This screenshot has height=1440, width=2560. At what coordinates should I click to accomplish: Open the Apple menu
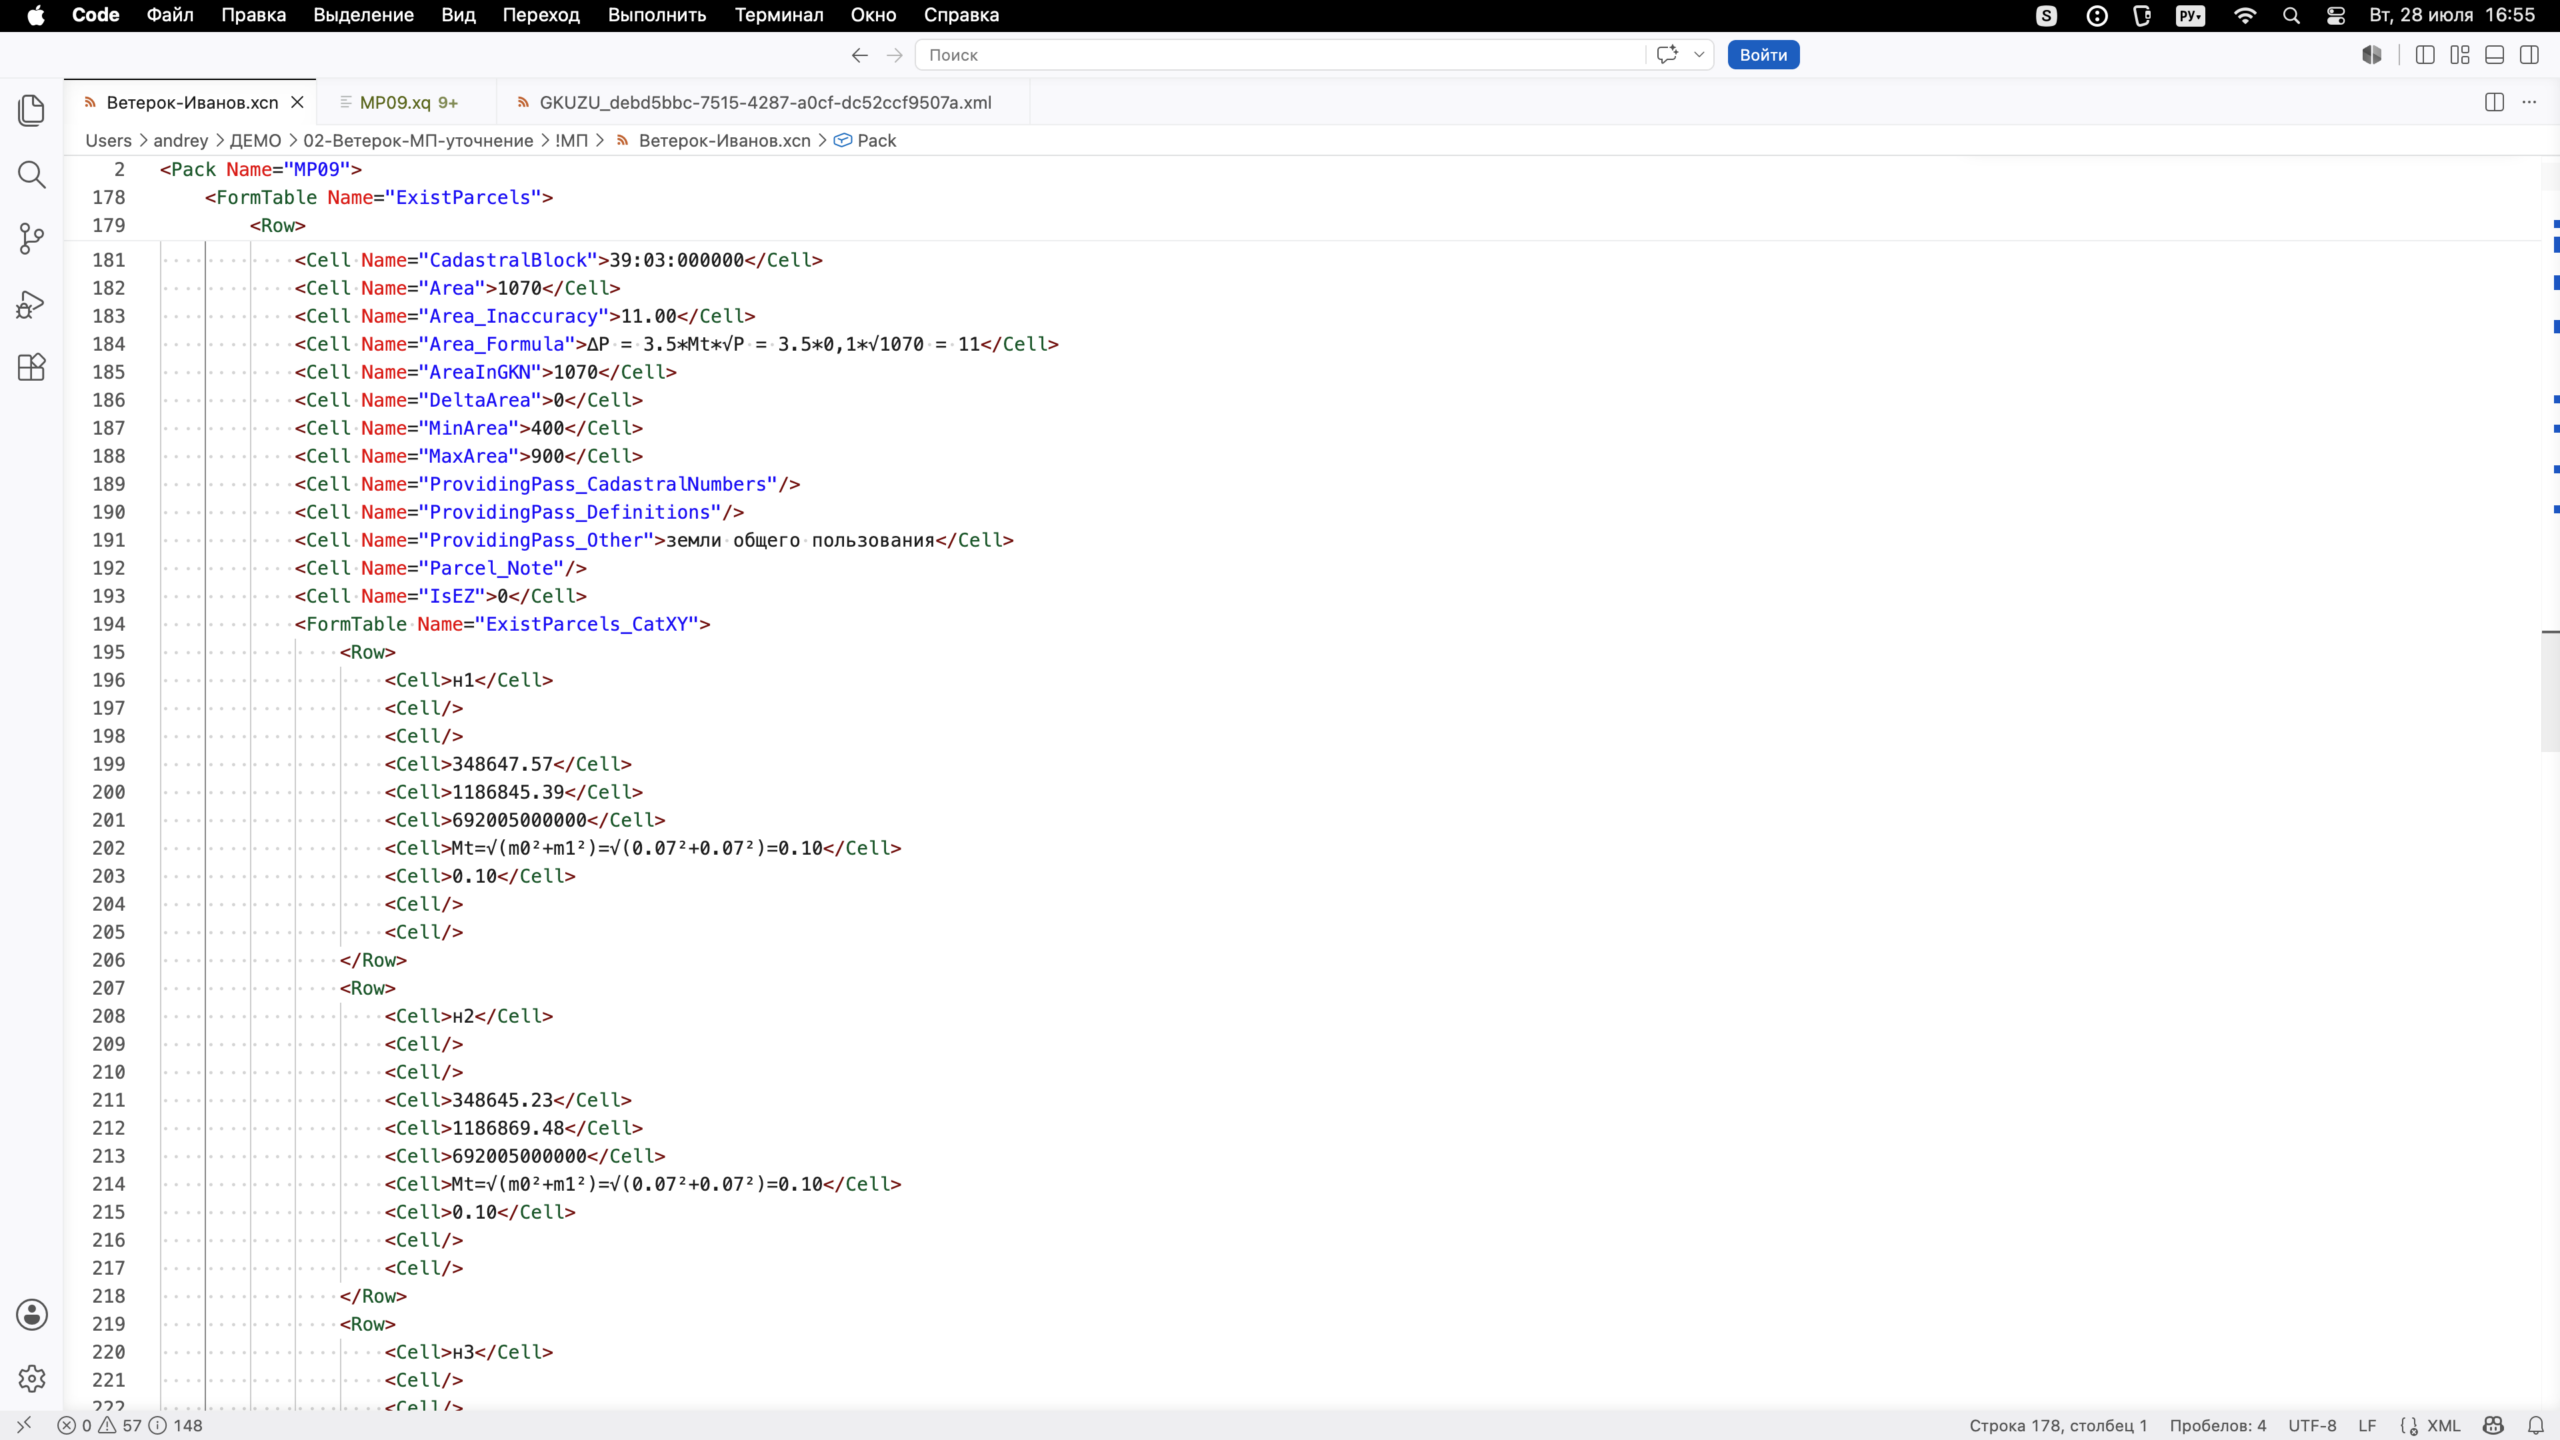[x=36, y=15]
